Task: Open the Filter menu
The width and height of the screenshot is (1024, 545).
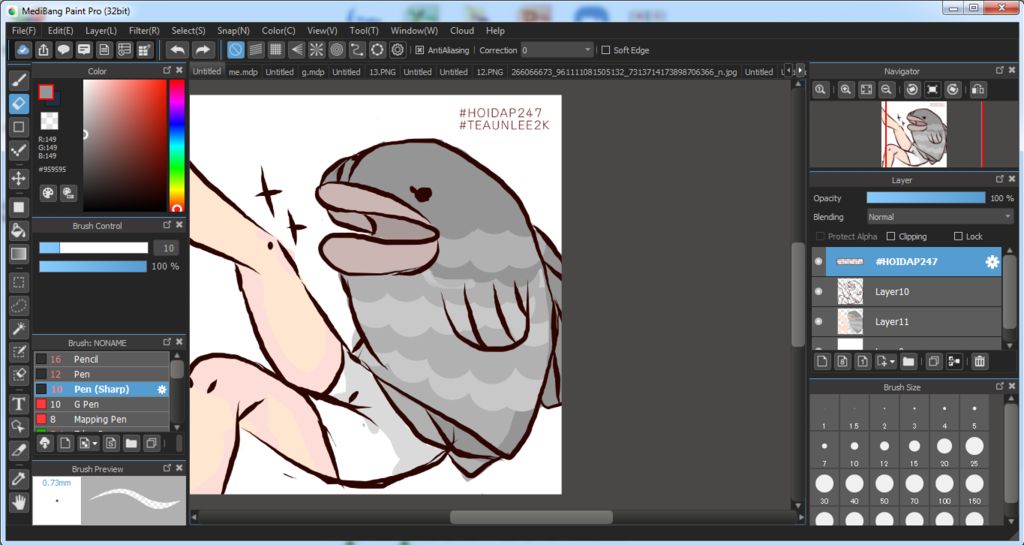Action: tap(144, 31)
